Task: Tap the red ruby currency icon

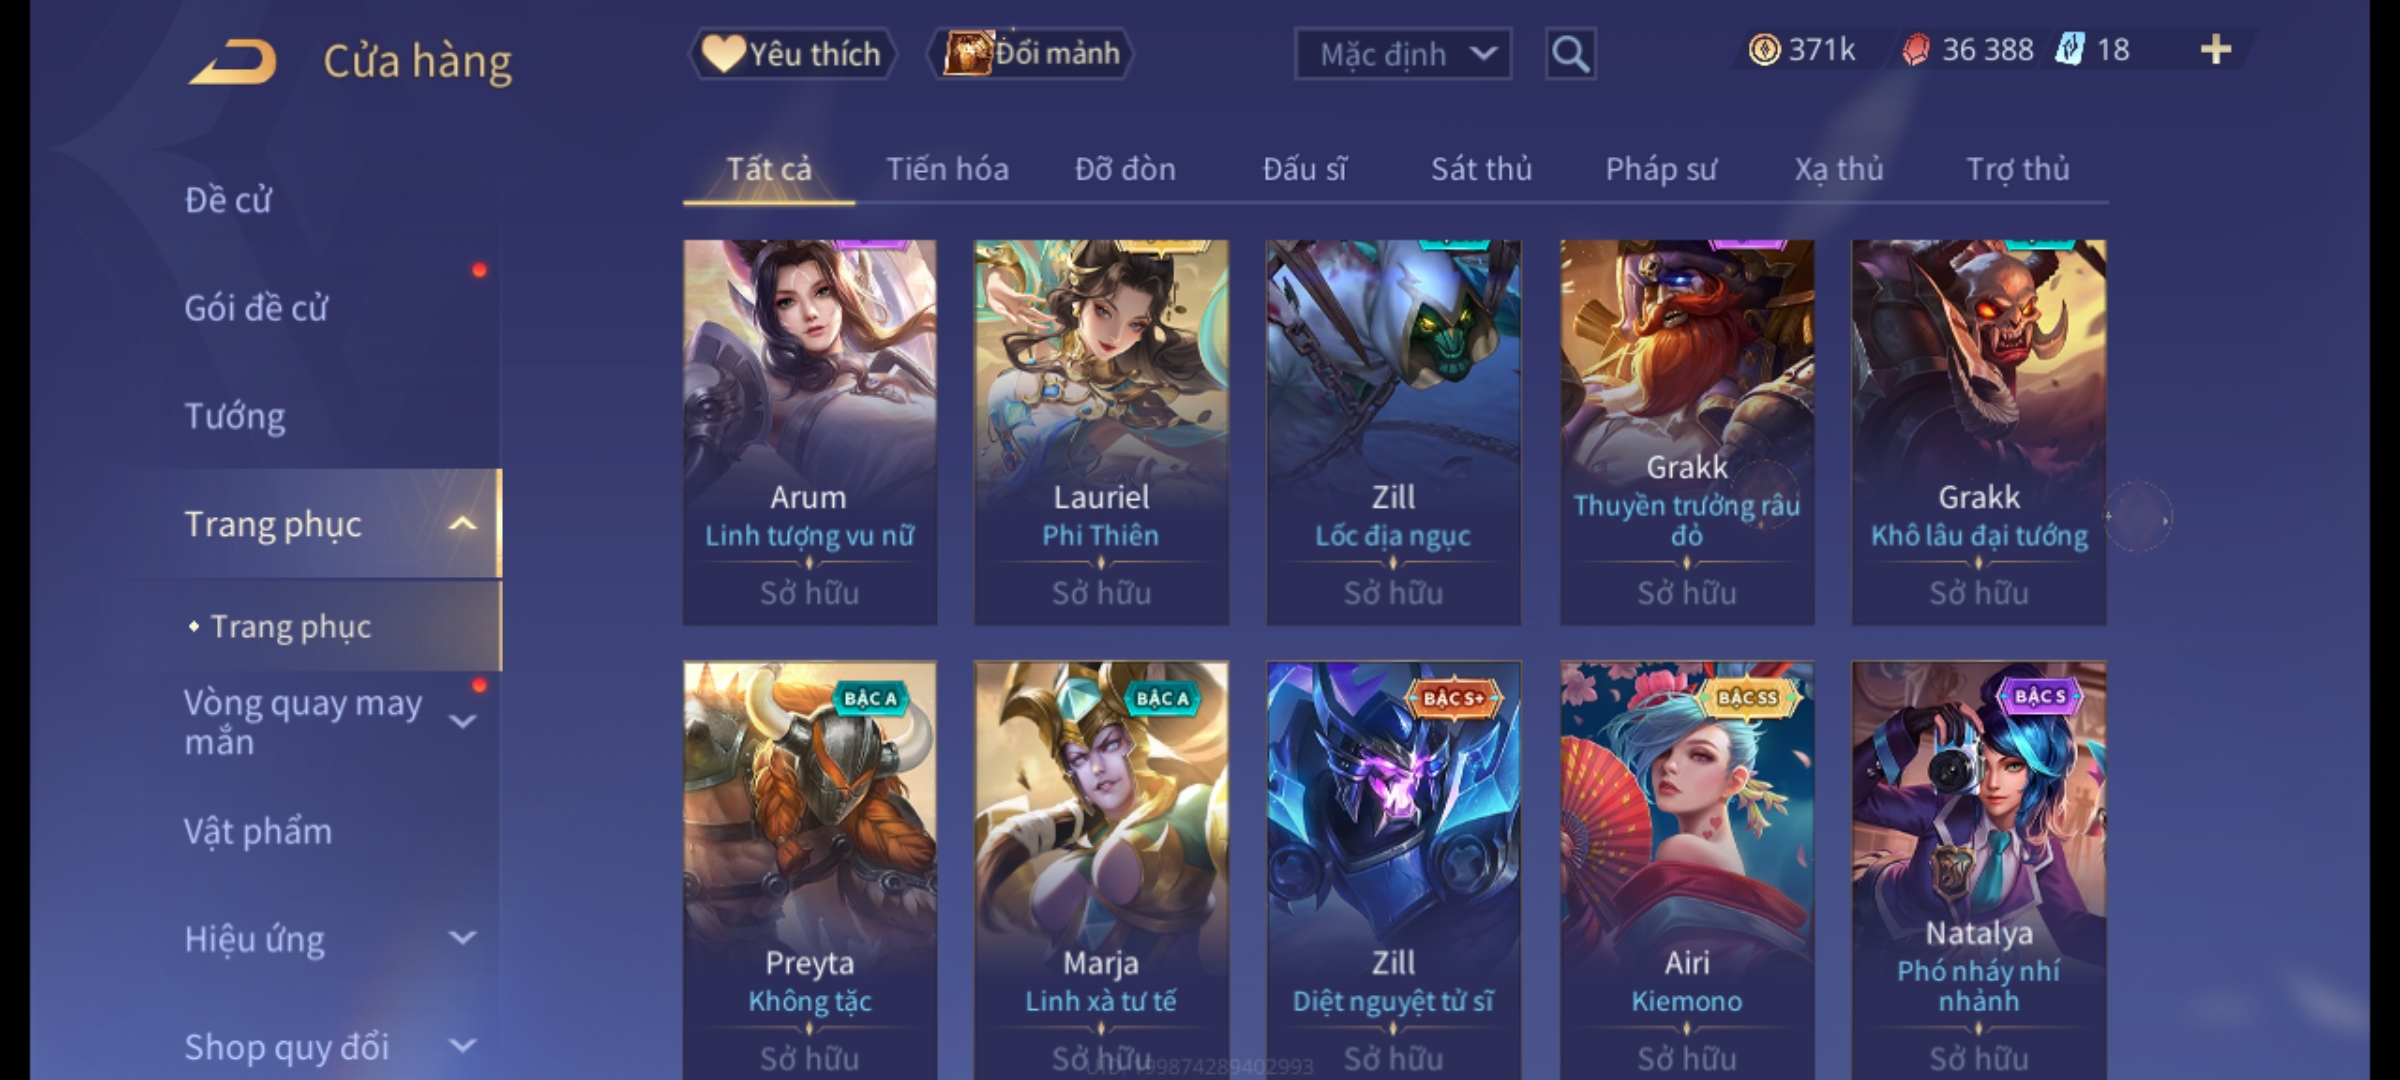Action: pyautogui.click(x=1916, y=49)
